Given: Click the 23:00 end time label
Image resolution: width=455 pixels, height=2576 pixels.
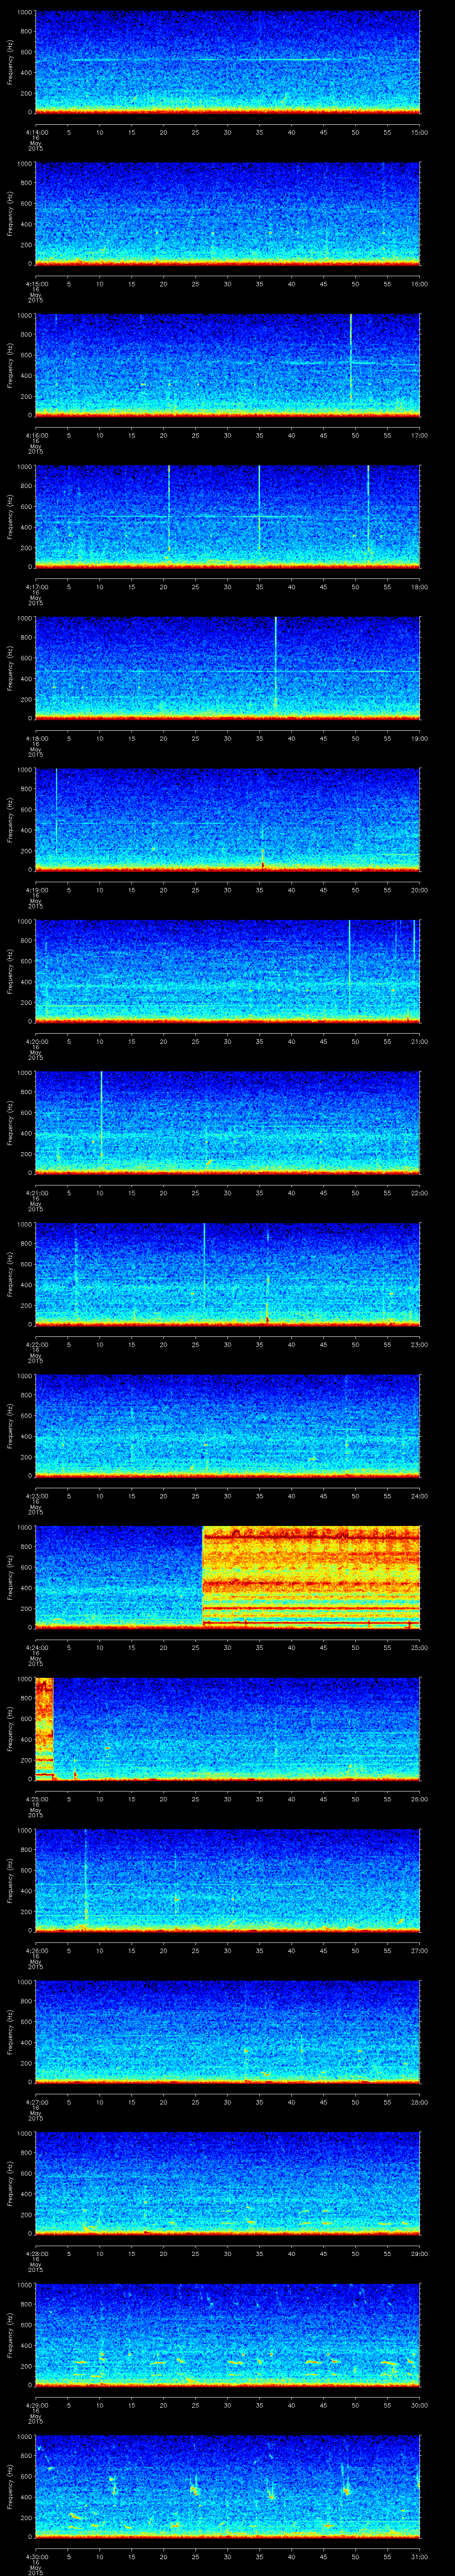Looking at the screenshot, I should pos(420,1345).
